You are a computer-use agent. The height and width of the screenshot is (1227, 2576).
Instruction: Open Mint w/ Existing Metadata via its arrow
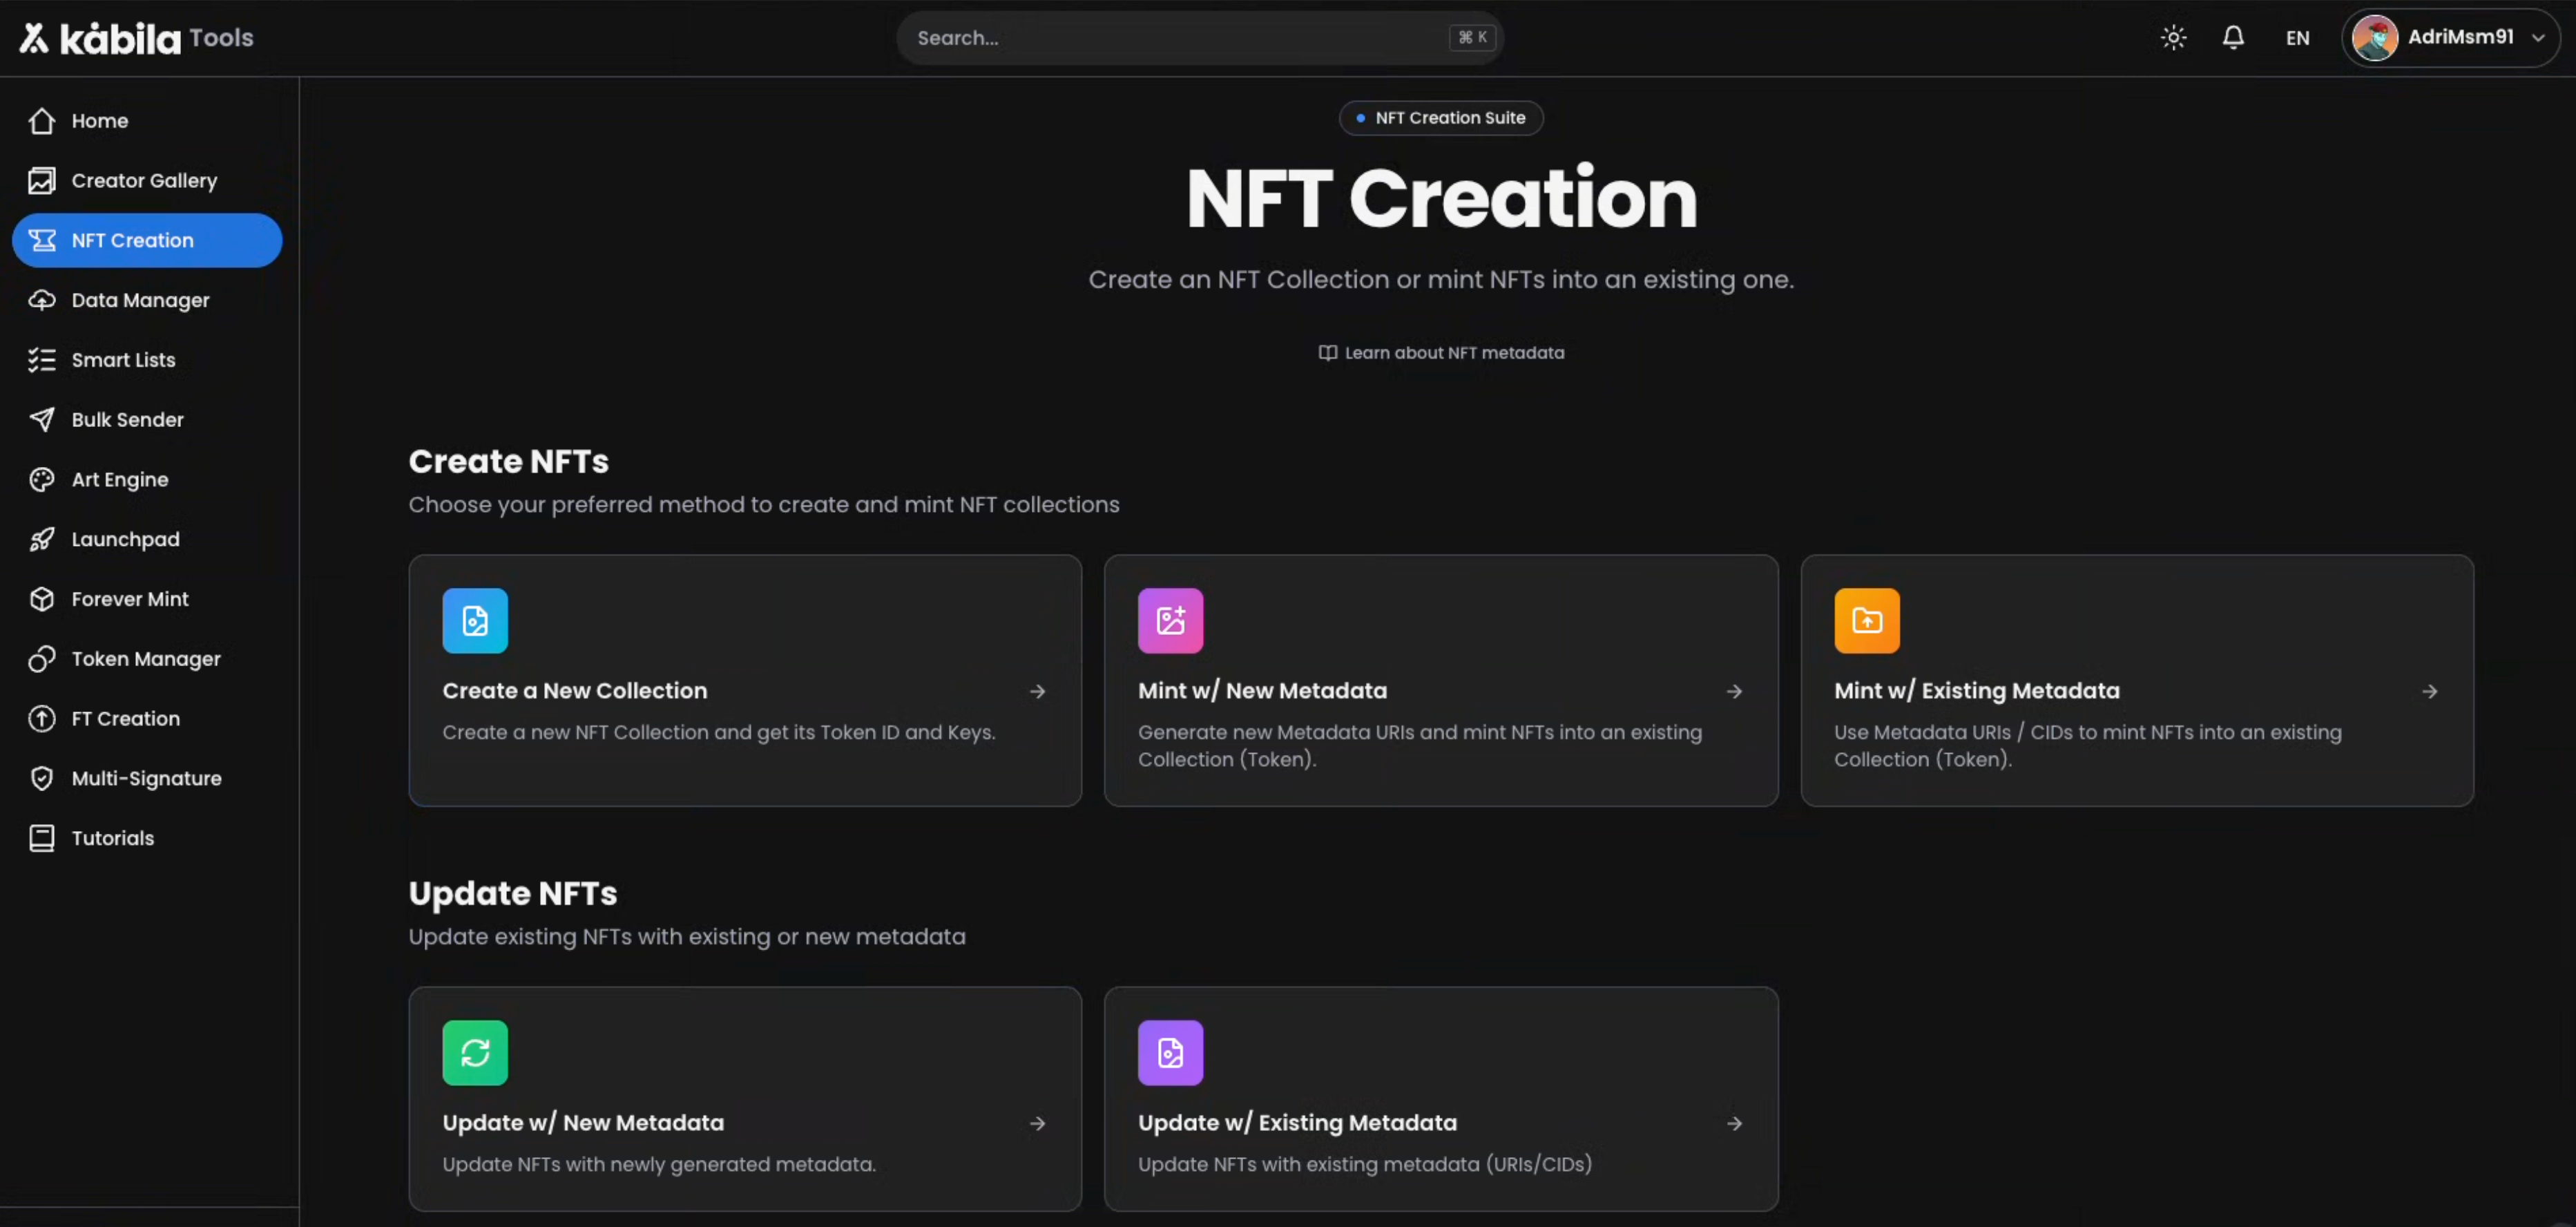point(2430,691)
